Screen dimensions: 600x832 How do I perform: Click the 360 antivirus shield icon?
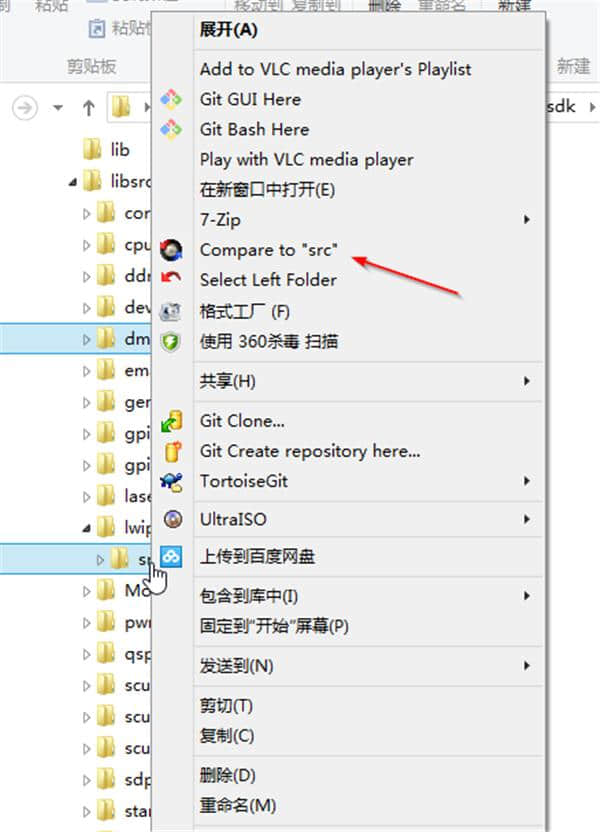(x=171, y=342)
